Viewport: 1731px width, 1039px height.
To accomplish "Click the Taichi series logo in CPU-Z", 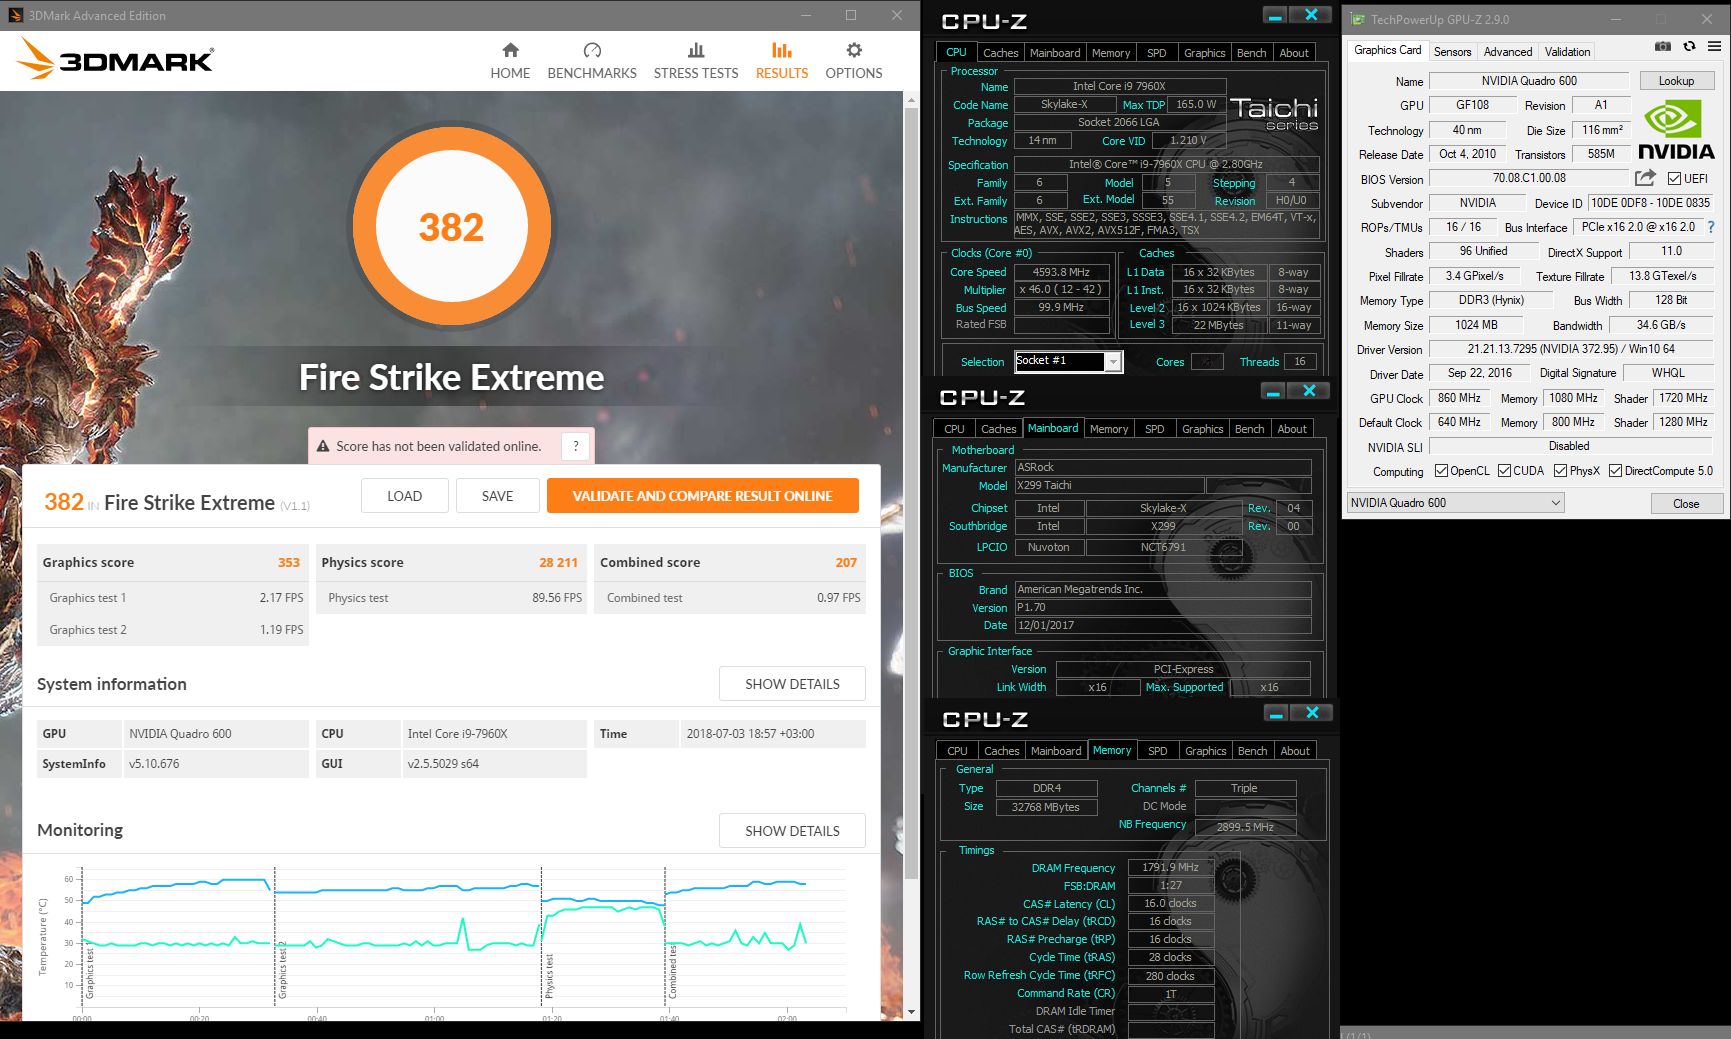I will [x=1274, y=113].
